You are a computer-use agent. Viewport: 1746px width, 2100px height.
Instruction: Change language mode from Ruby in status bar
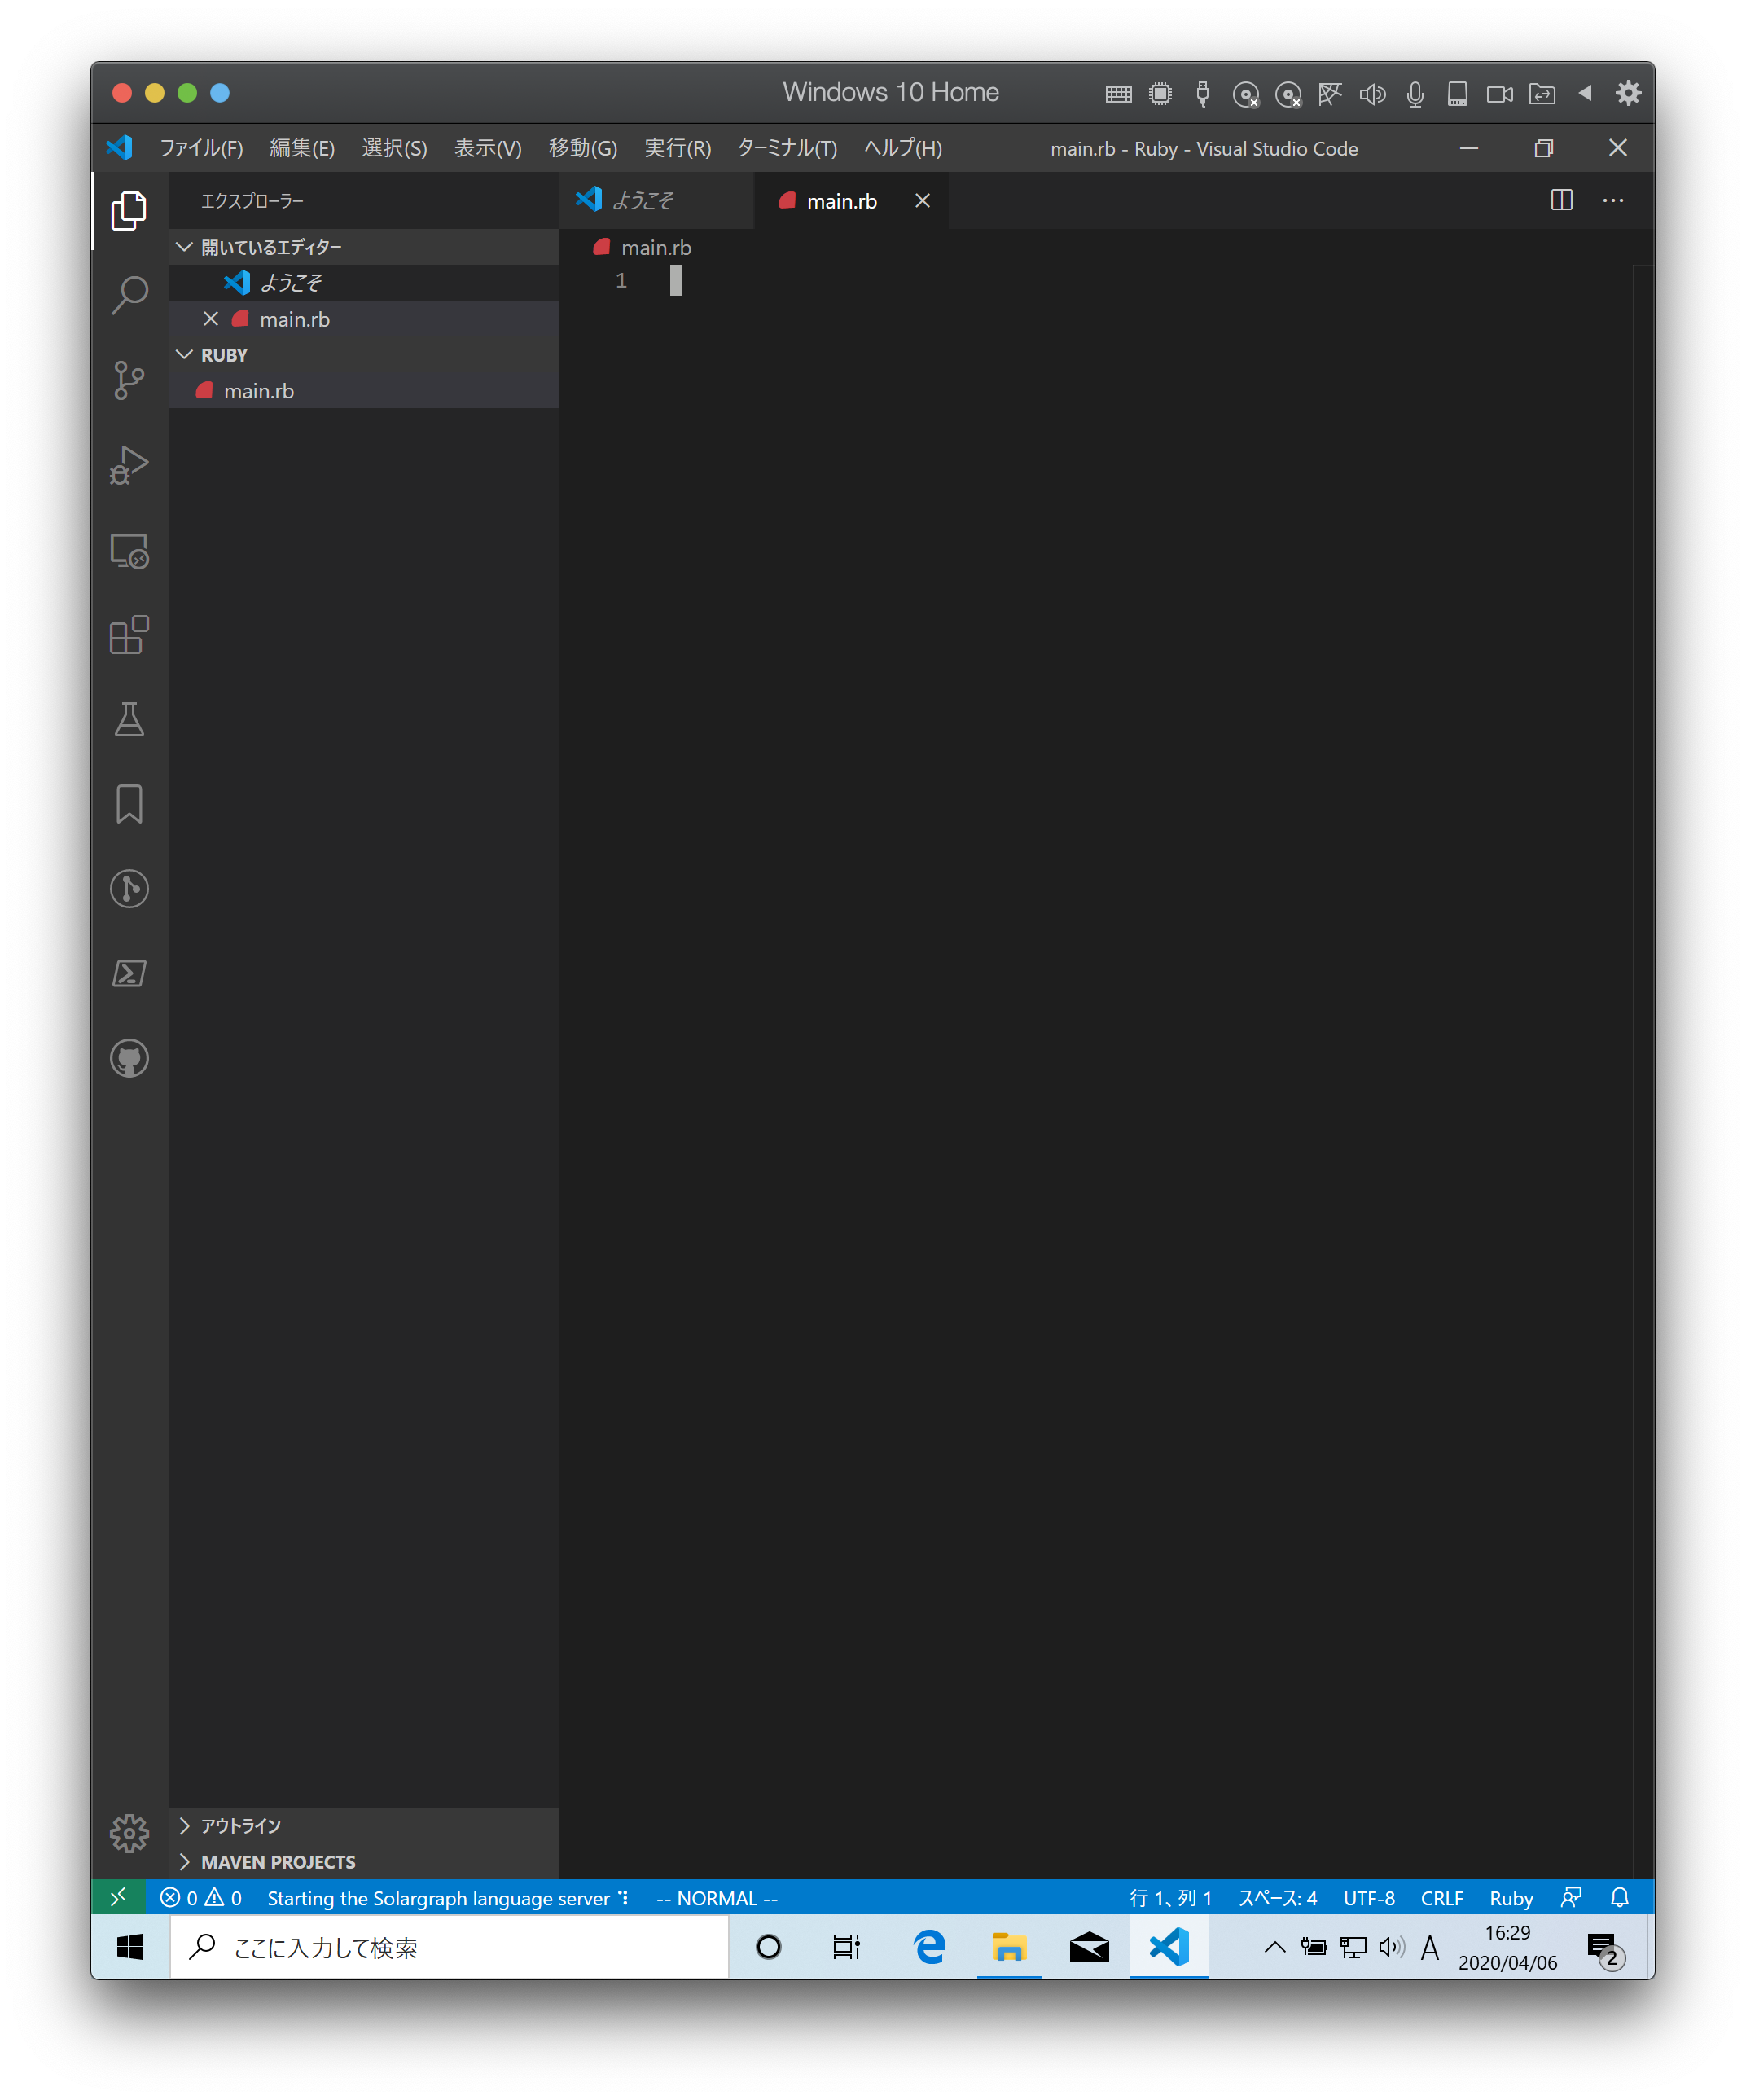[1510, 1898]
